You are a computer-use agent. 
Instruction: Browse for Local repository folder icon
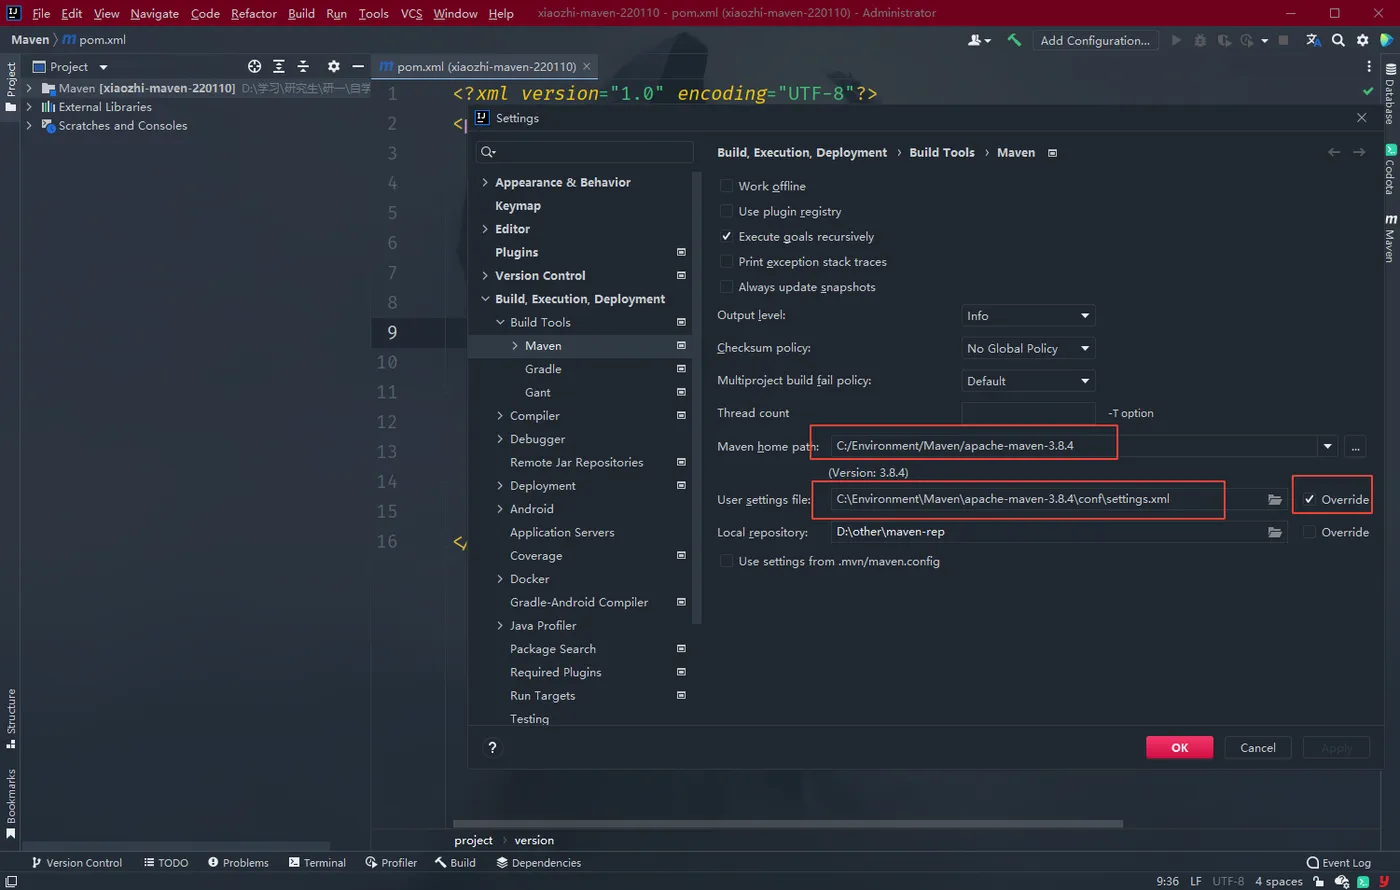[1275, 532]
